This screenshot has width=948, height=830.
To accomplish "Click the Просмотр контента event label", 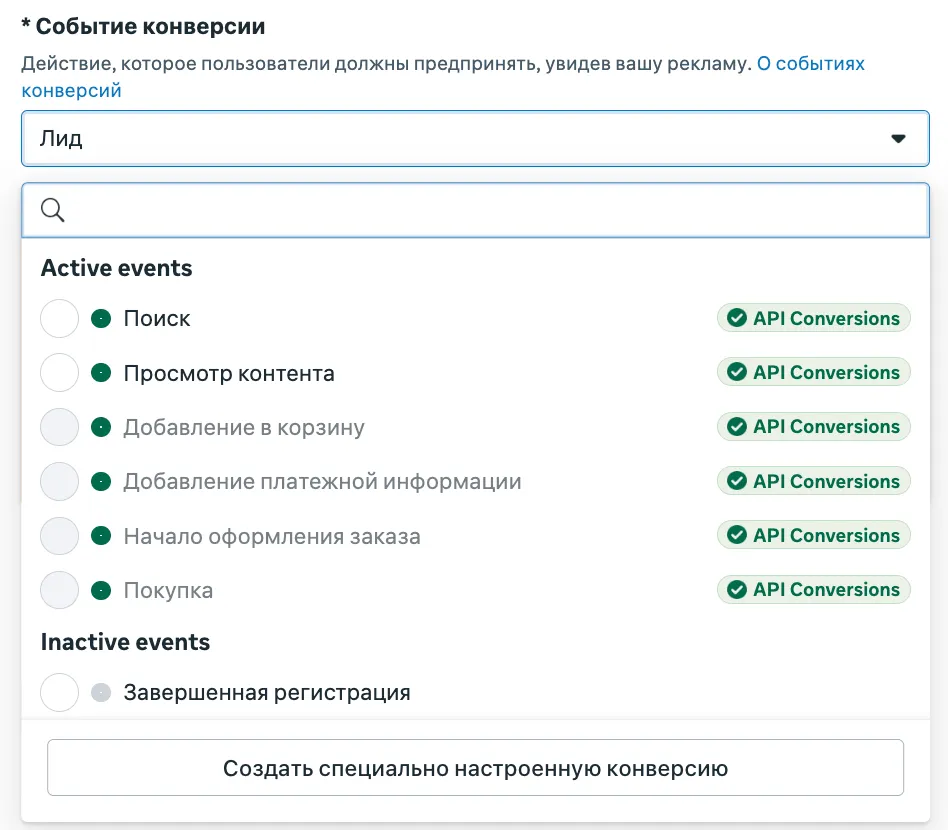I will (229, 374).
